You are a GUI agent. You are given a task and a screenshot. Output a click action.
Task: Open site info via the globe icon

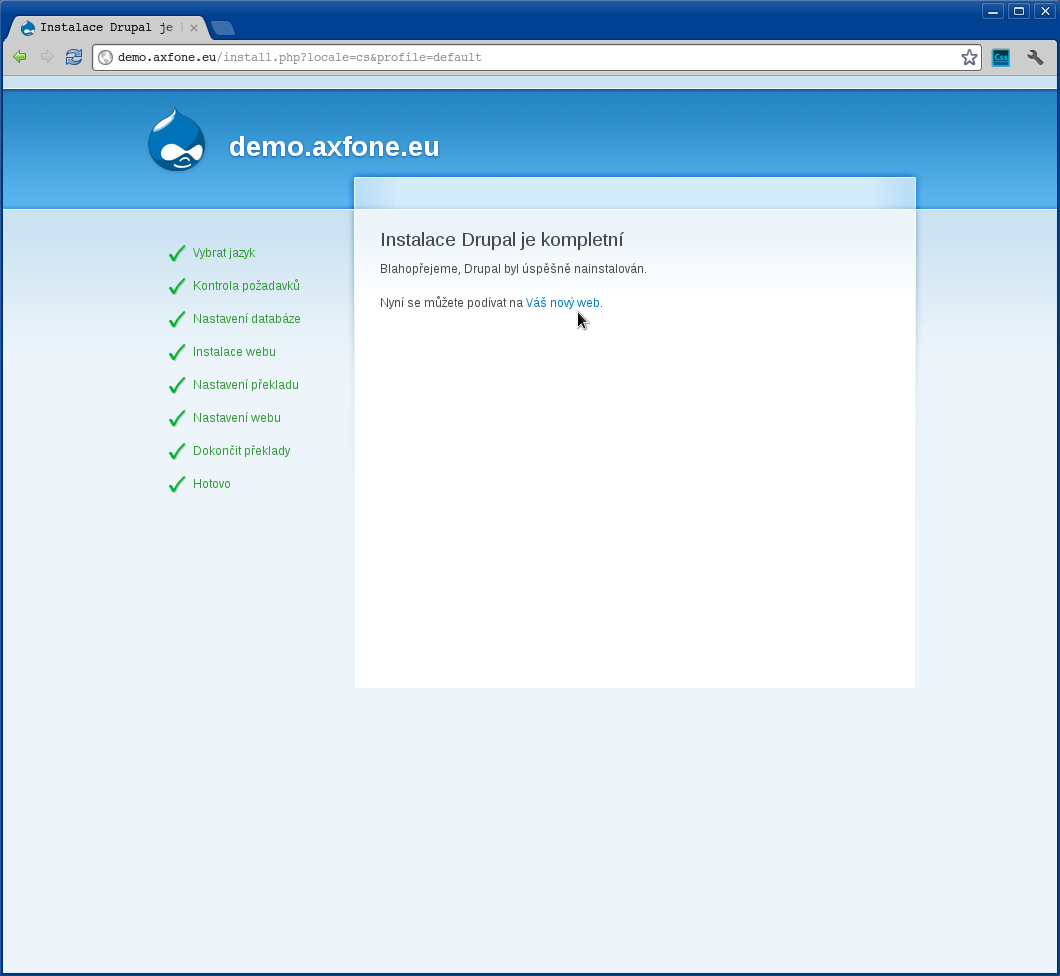pos(106,58)
